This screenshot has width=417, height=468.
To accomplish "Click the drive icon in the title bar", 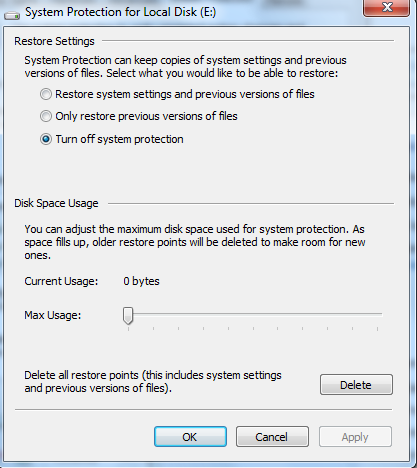I will (x=12, y=15).
